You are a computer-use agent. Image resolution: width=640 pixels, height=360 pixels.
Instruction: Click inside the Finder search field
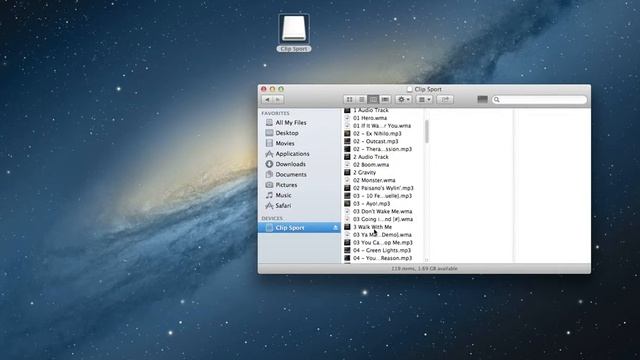coord(539,100)
